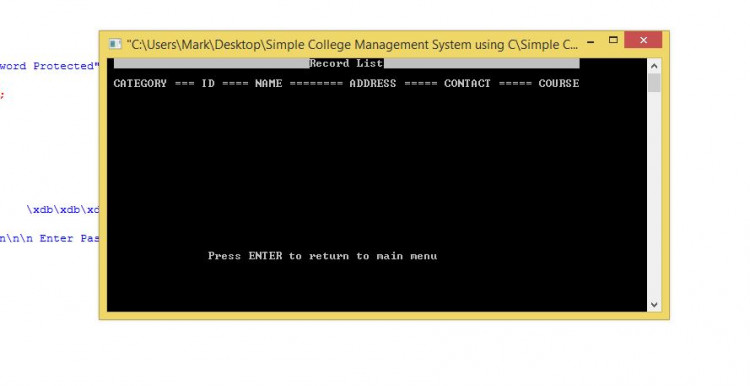The width and height of the screenshot is (750, 386).
Task: Select the CATEGORY column header text
Action: 140,83
